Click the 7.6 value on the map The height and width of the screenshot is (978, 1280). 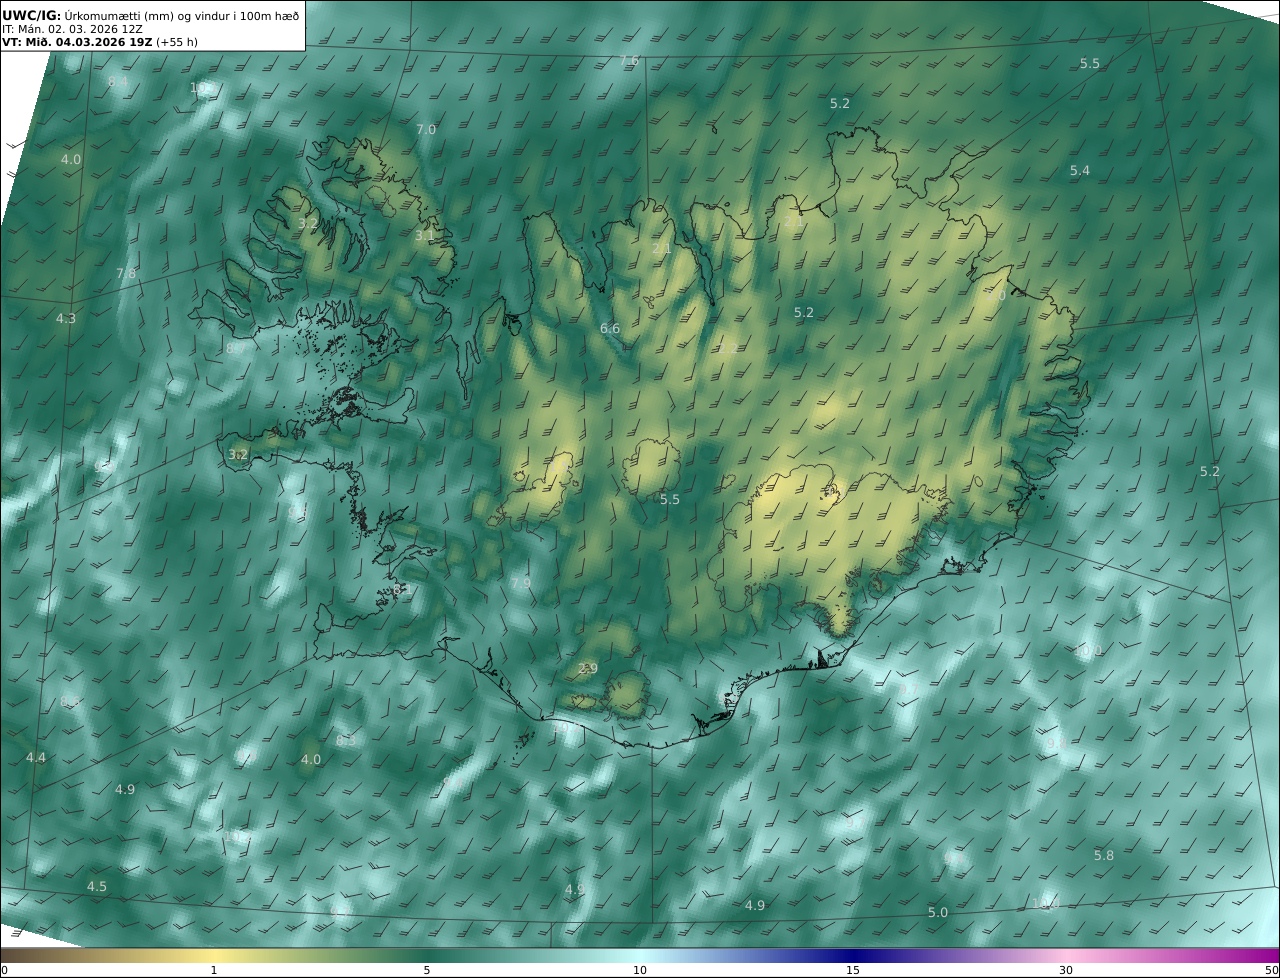coord(629,60)
